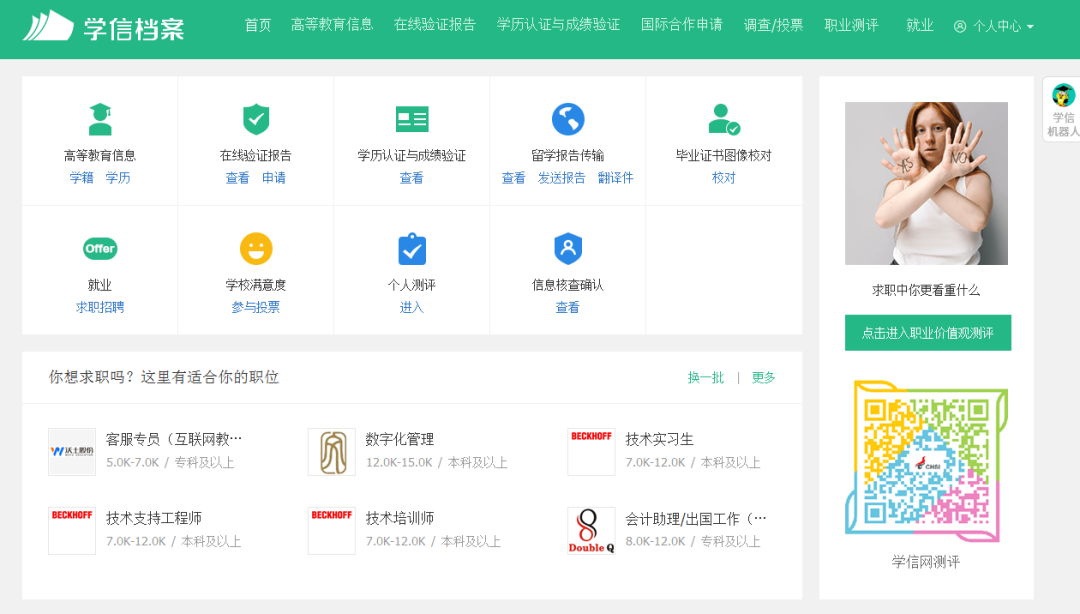This screenshot has height=614, width=1080.
Task: Expand the 个人中心 dropdown arrow
Action: [x=1030, y=27]
